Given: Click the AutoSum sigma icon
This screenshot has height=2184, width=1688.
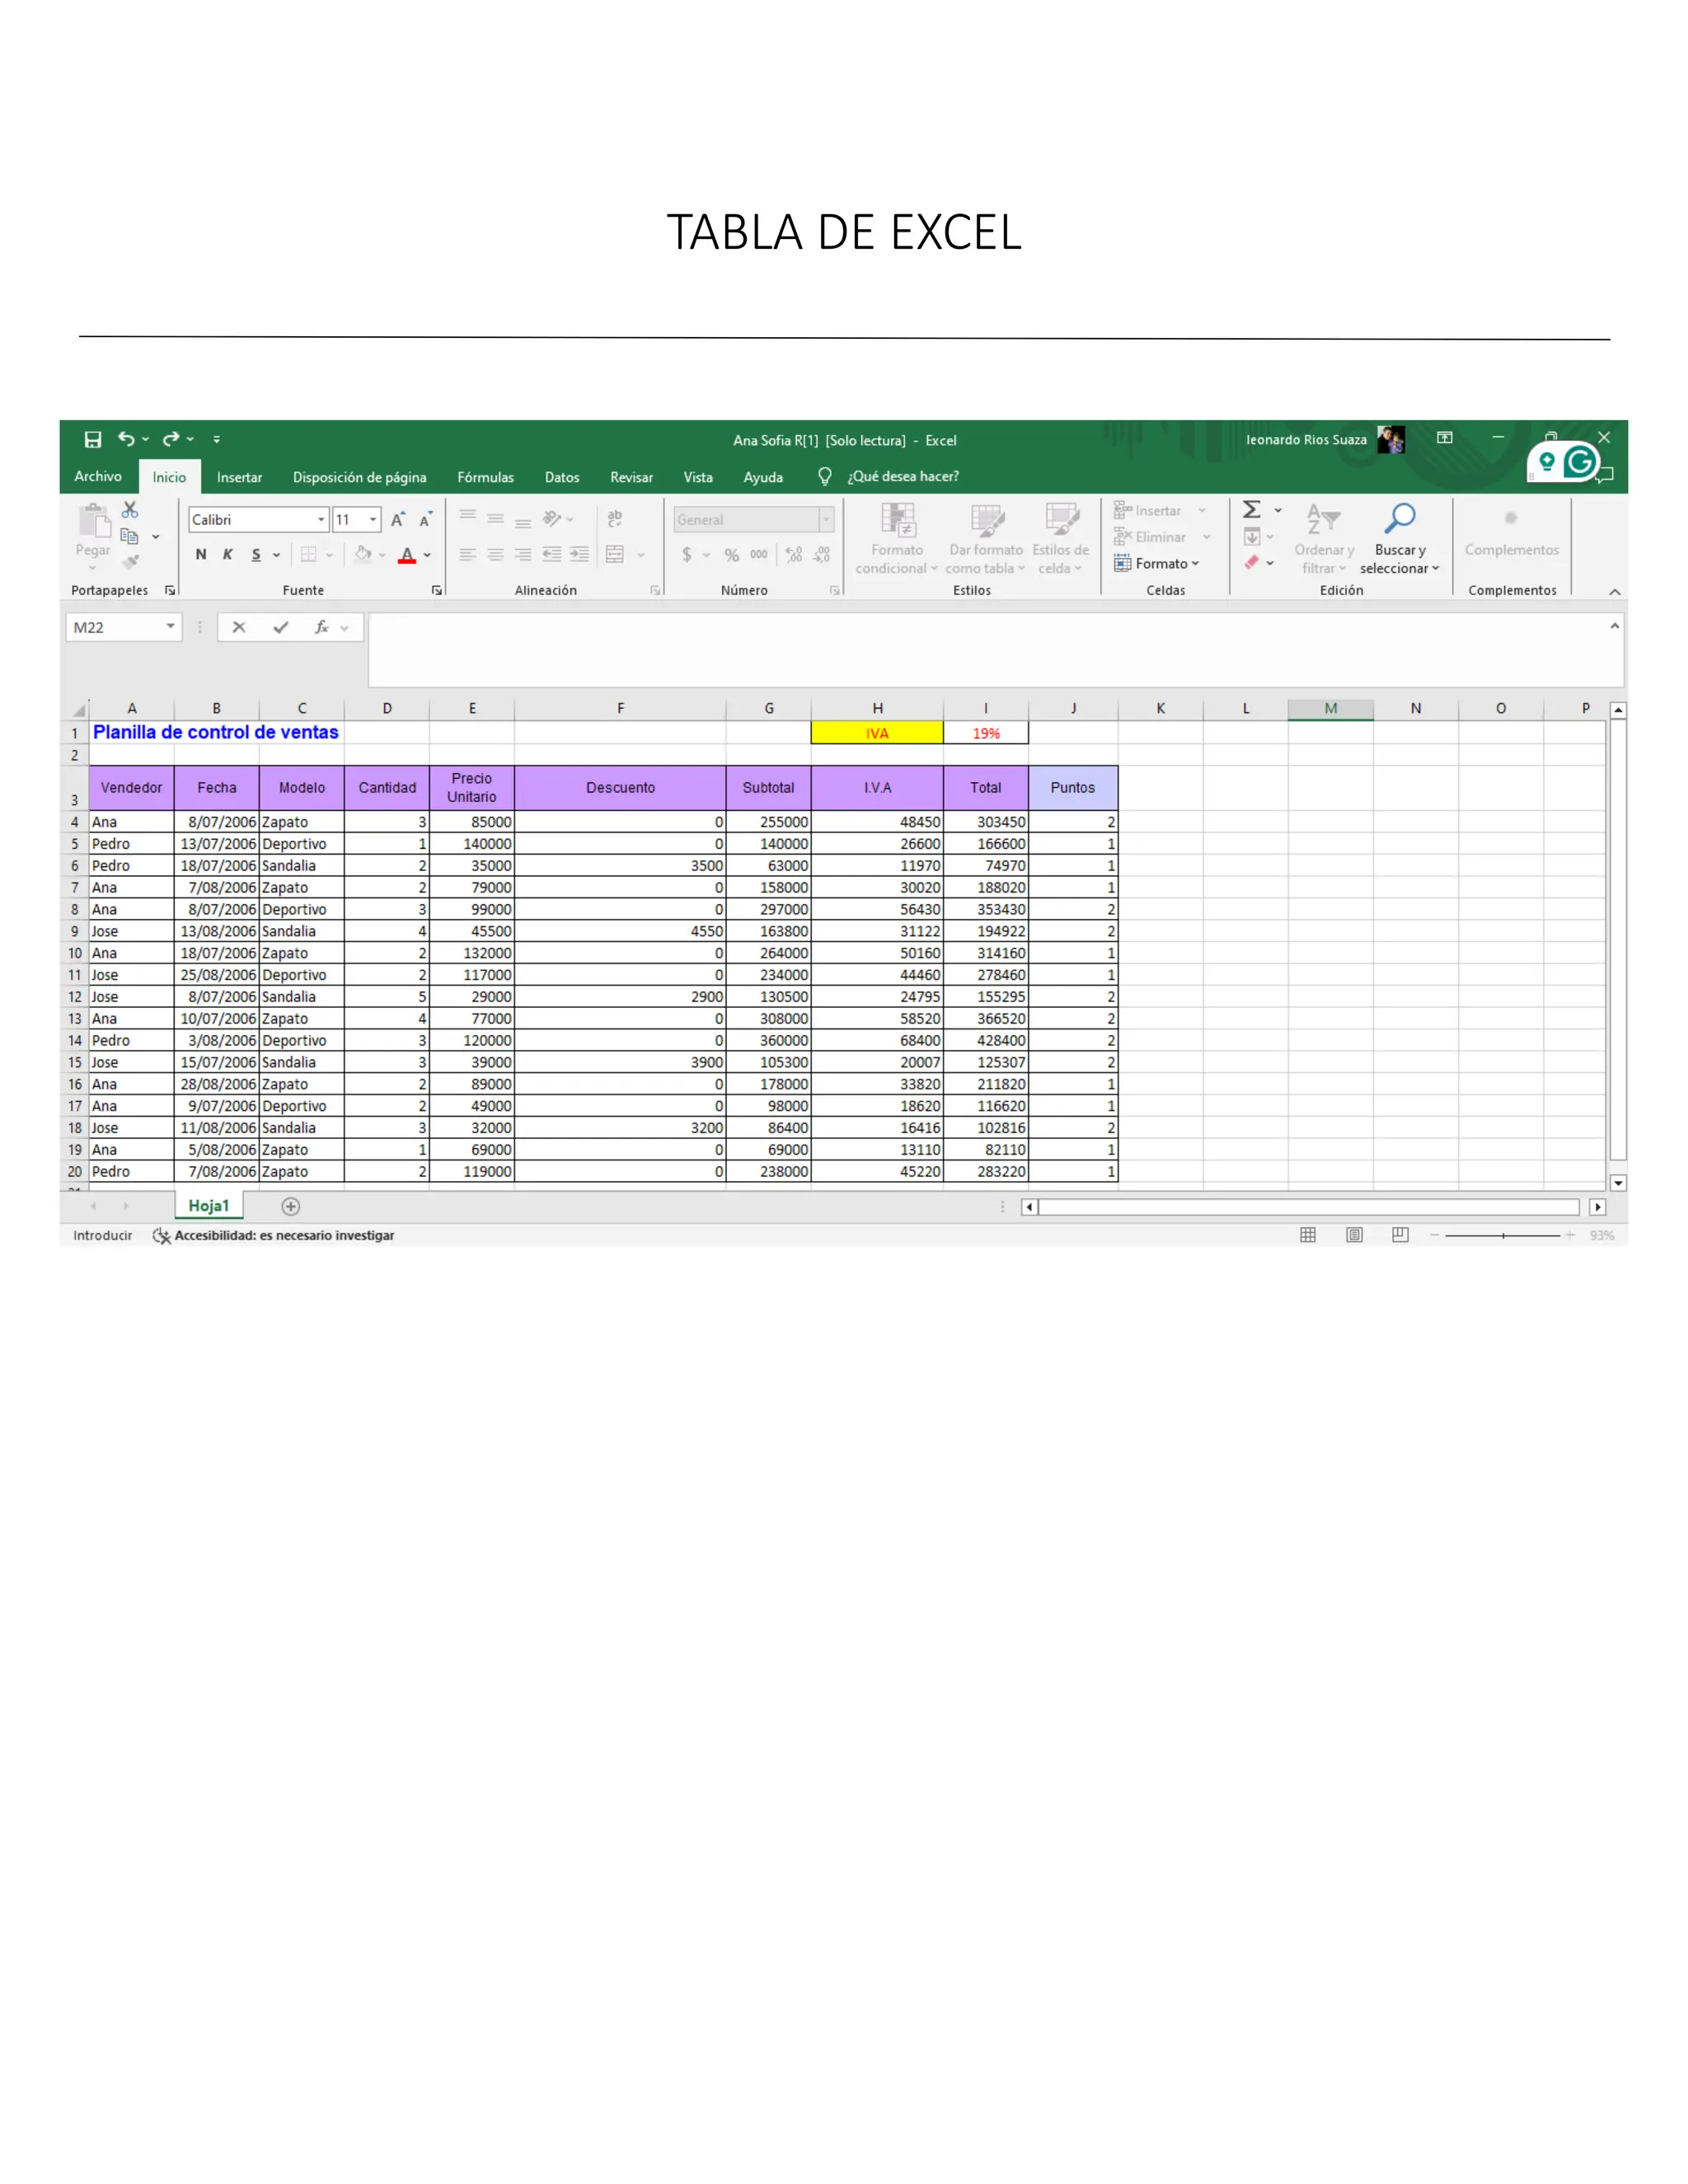Looking at the screenshot, I should point(1251,510).
